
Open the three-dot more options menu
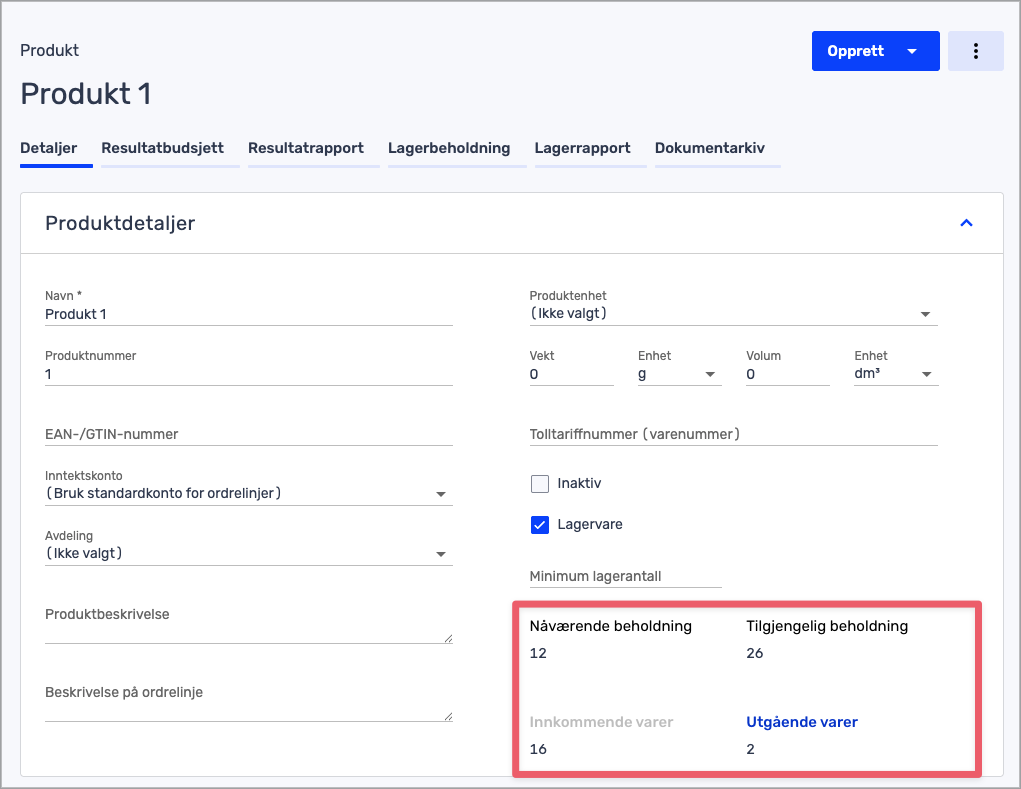(975, 51)
